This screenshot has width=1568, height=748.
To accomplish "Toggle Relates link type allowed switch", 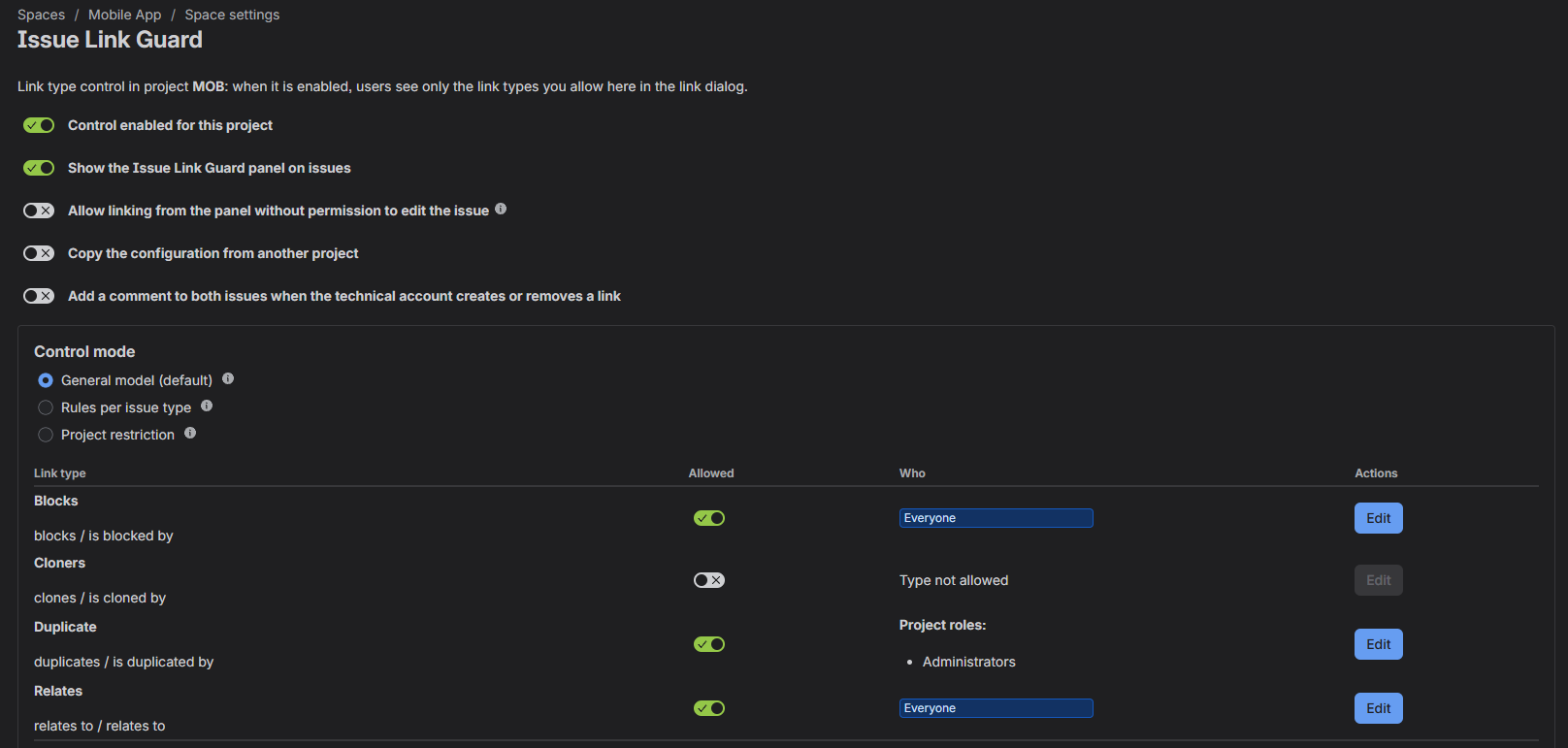I will tap(709, 708).
